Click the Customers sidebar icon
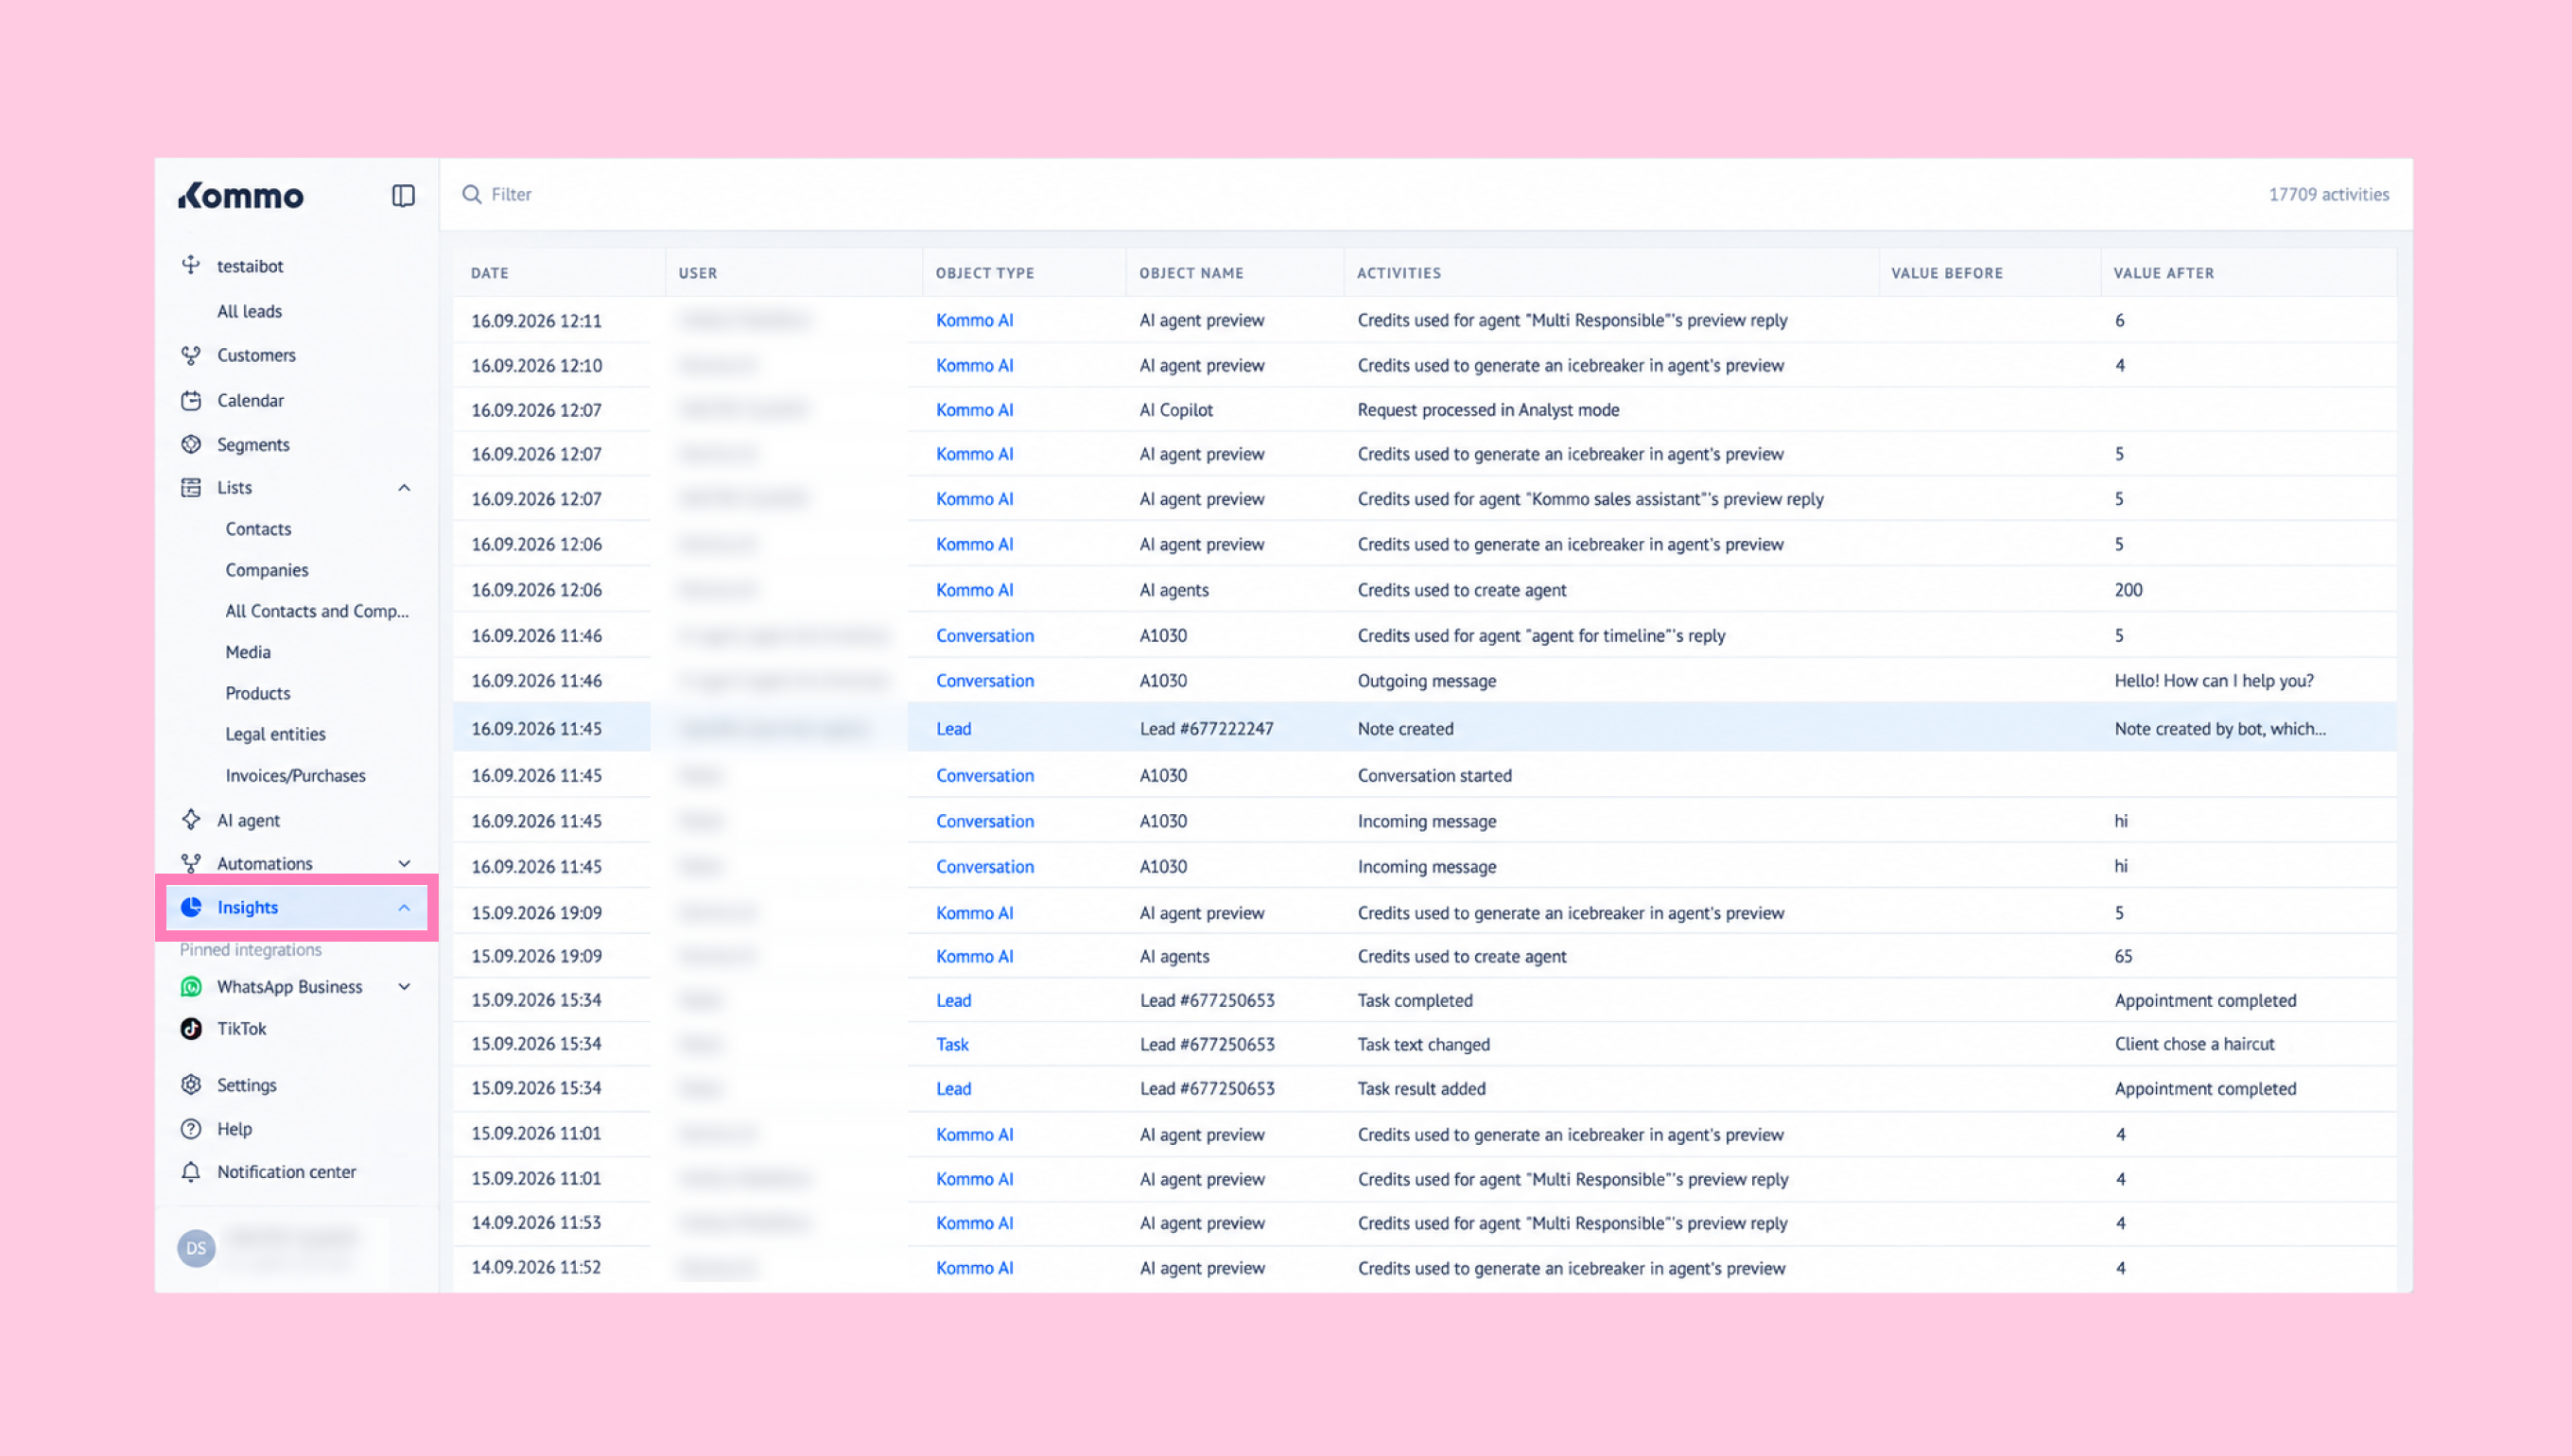Viewport: 2572px width, 1456px height. [x=191, y=355]
